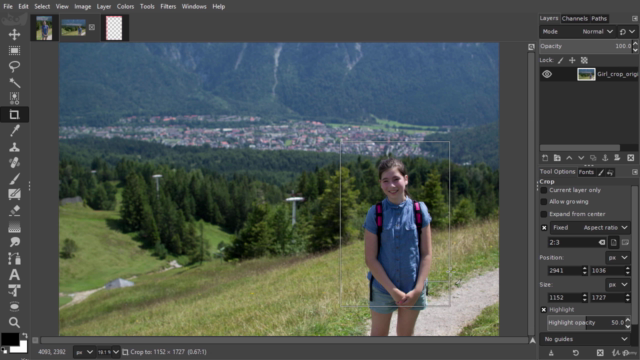Image resolution: width=640 pixels, height=360 pixels.
Task: Select the Crop tool
Action: pos(14,115)
